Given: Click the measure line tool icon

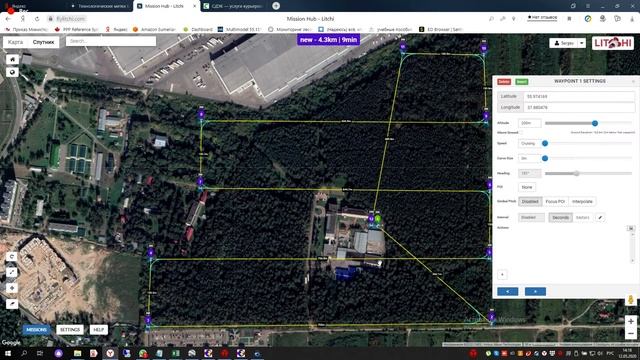Looking at the screenshot, I should (x=12, y=272).
